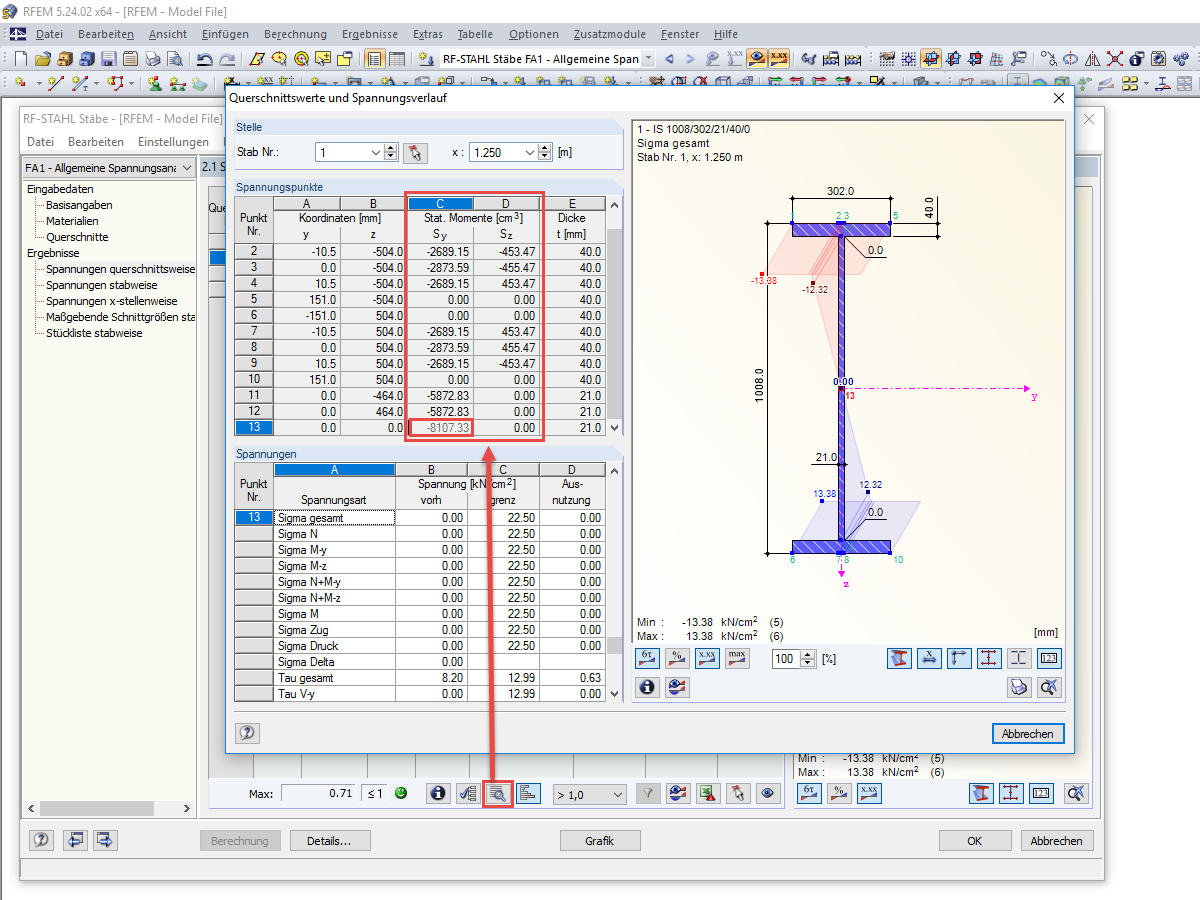Click the Grafik button
This screenshot has height=900, width=1200.
(x=599, y=841)
